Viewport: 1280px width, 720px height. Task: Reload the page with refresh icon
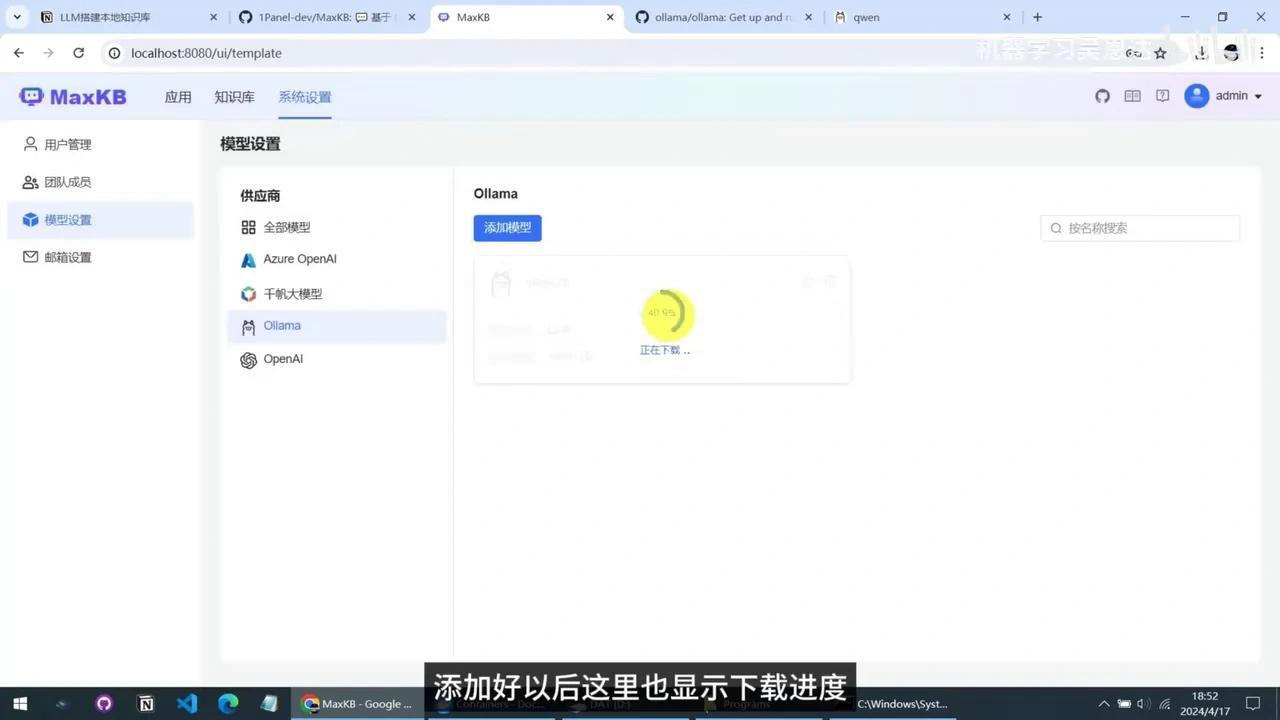click(x=79, y=53)
